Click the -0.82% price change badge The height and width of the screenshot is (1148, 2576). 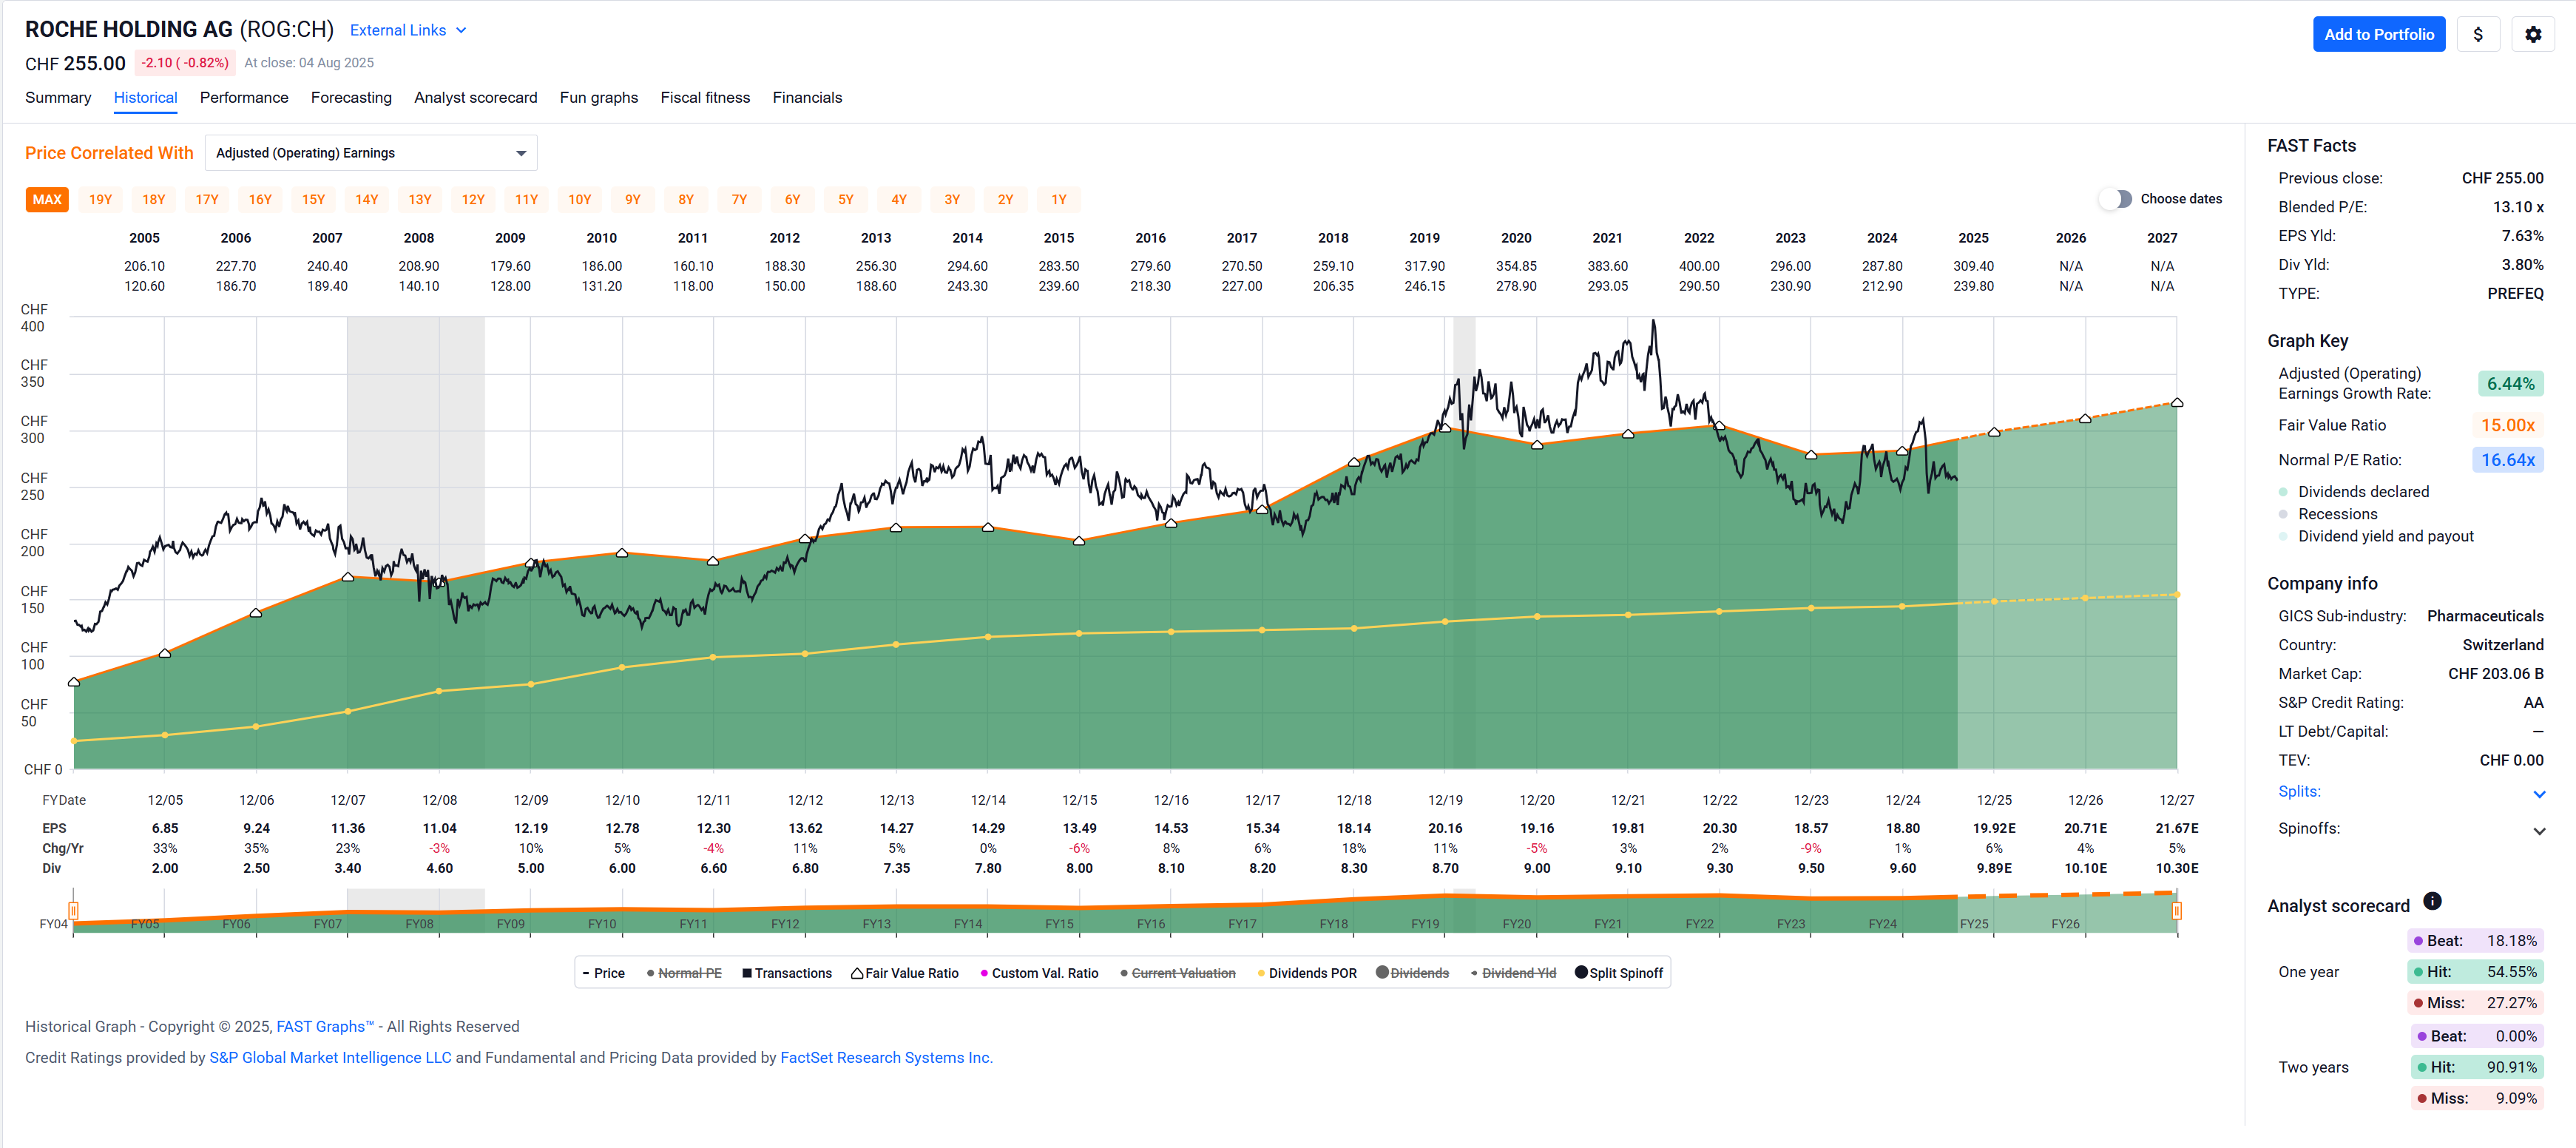click(x=185, y=63)
